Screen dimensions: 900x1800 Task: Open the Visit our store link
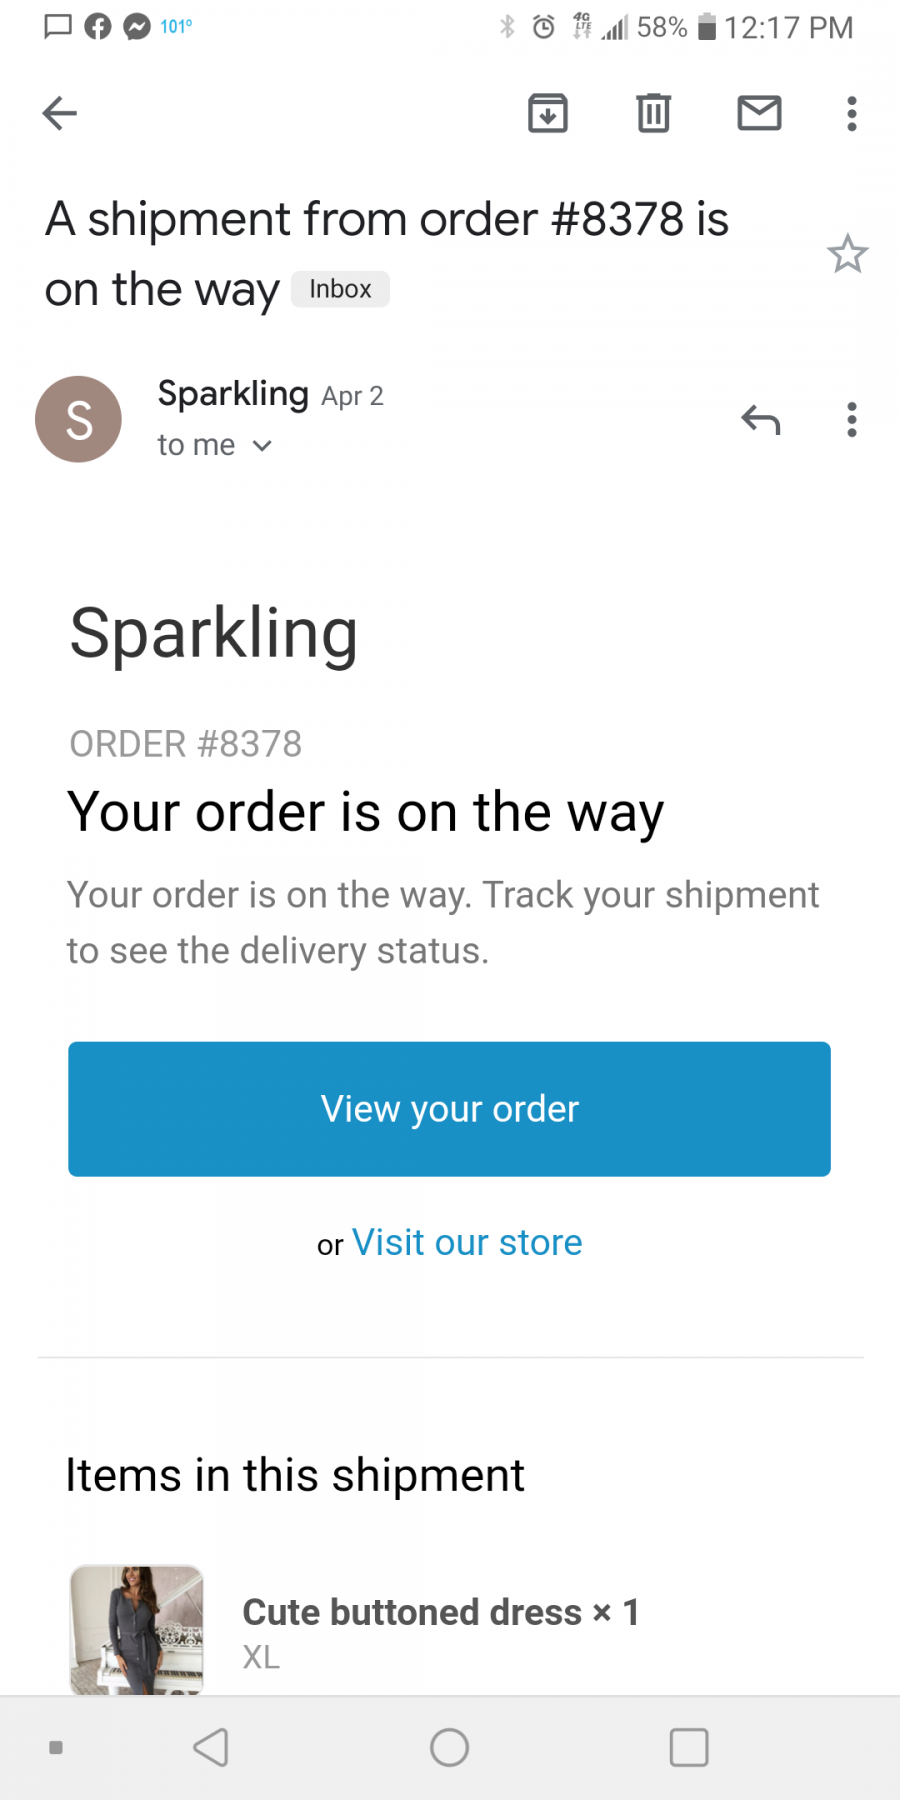(x=467, y=1243)
